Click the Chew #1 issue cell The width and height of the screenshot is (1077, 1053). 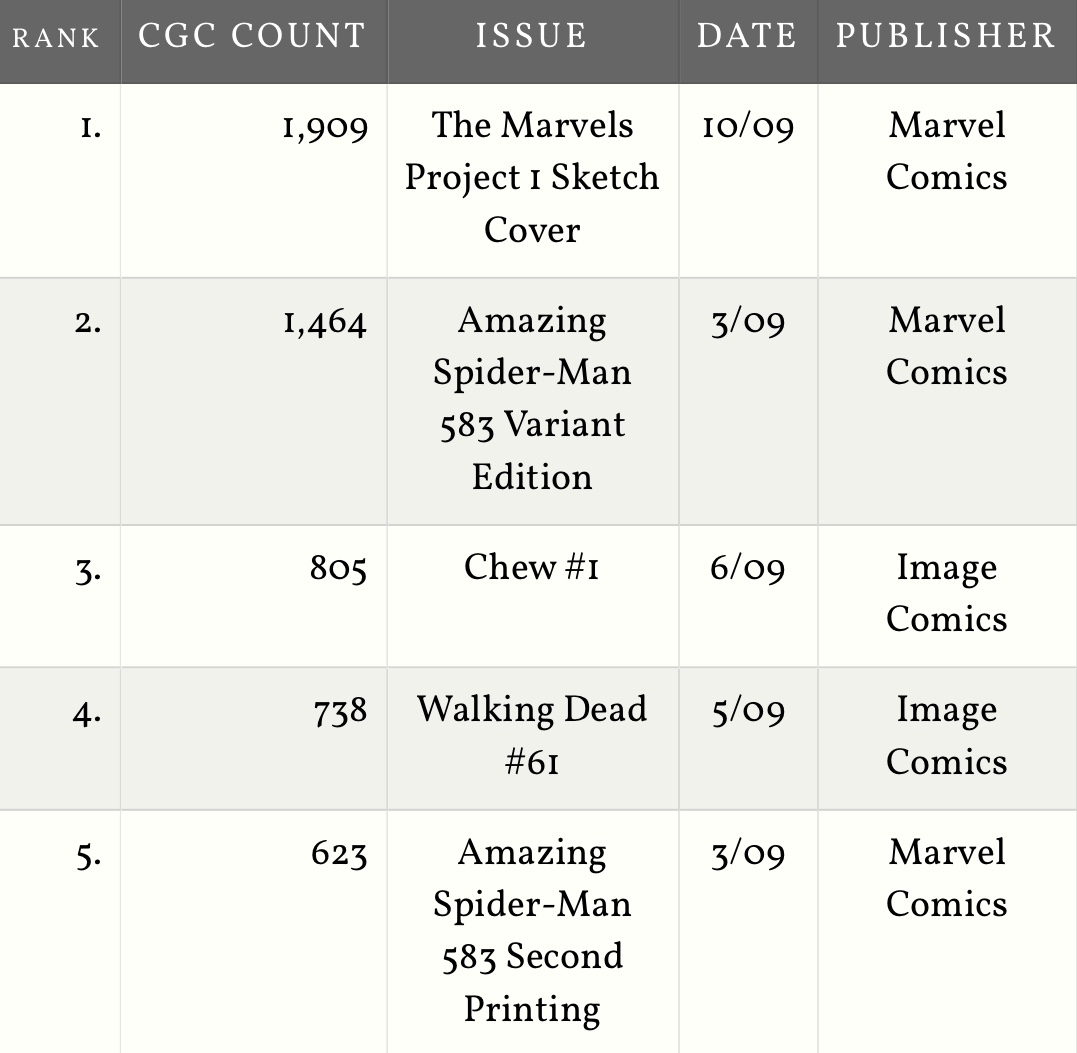[x=532, y=567]
